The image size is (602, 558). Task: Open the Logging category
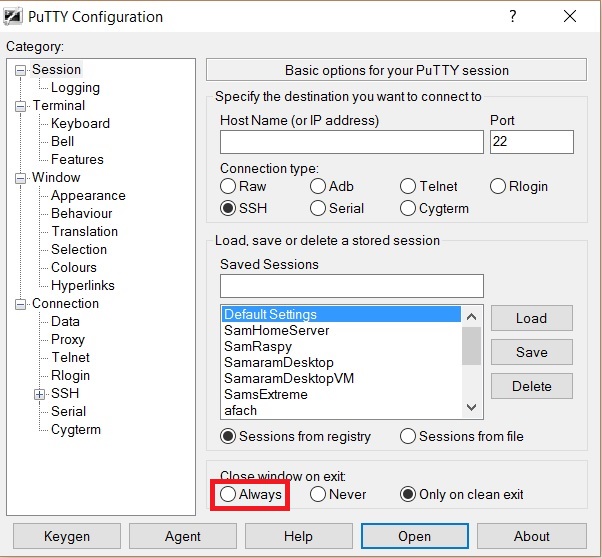click(75, 88)
